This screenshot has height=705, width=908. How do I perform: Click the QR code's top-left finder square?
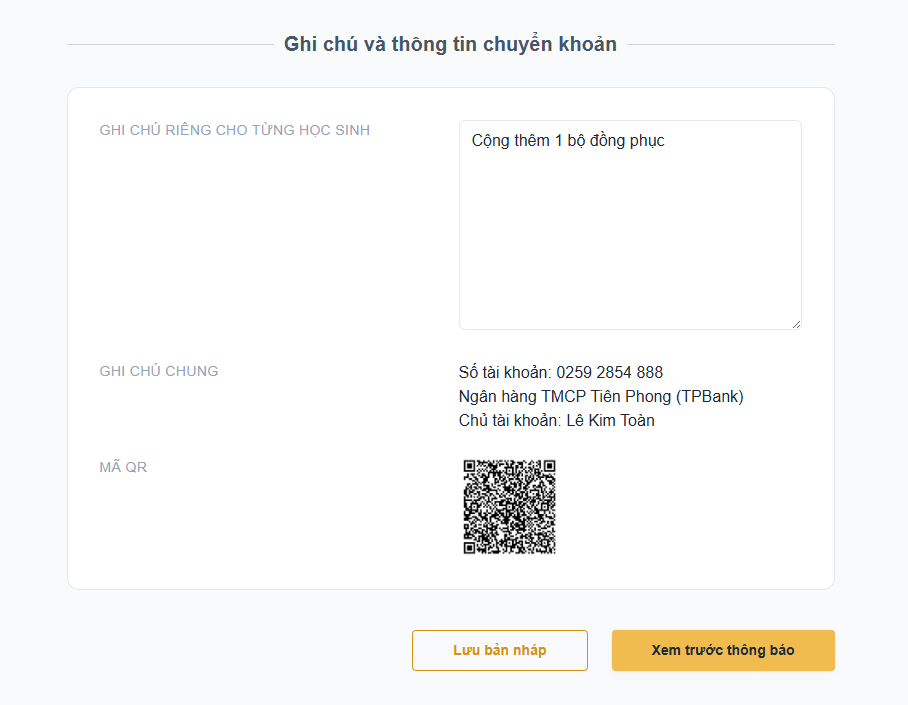coord(471,467)
